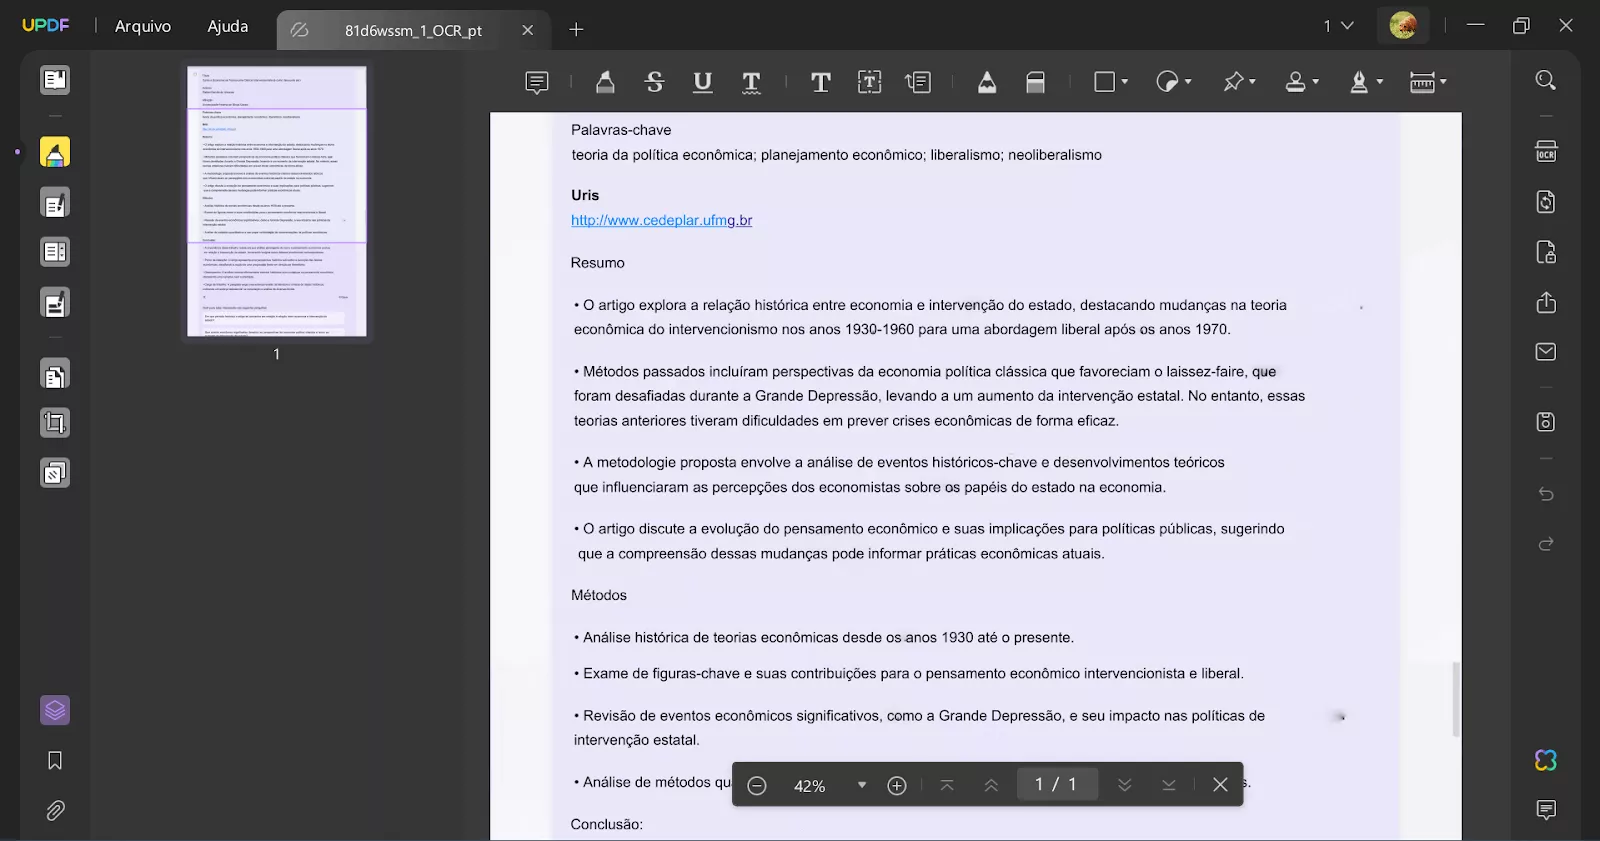1600x841 pixels.
Task: Open the Arquivo menu
Action: coord(143,26)
